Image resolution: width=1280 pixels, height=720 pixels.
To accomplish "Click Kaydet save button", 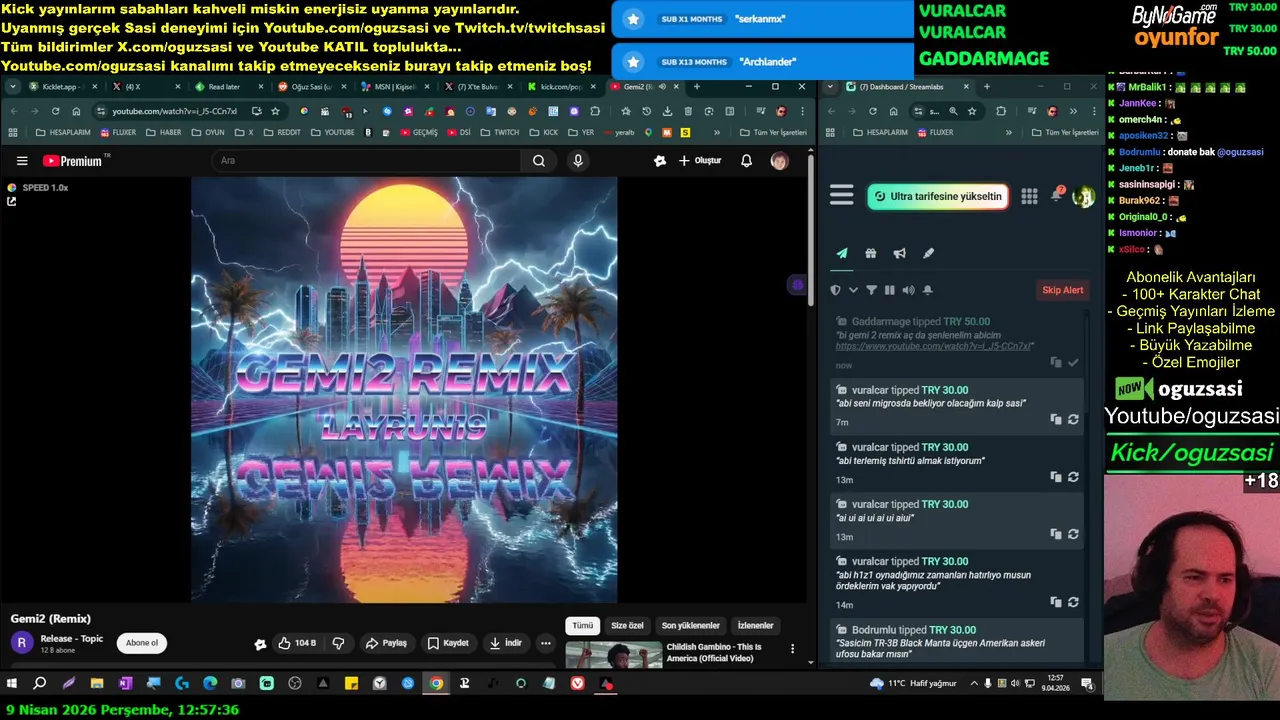I will pos(448,643).
